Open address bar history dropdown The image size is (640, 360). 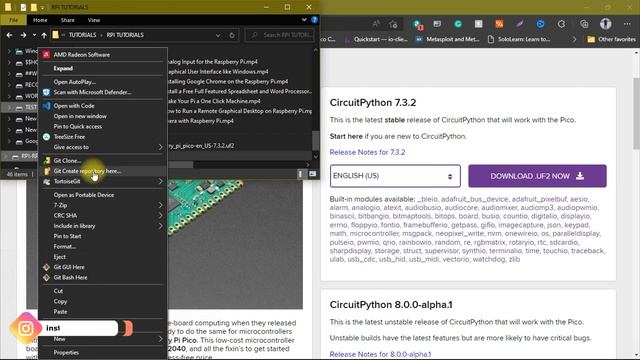pos(218,35)
